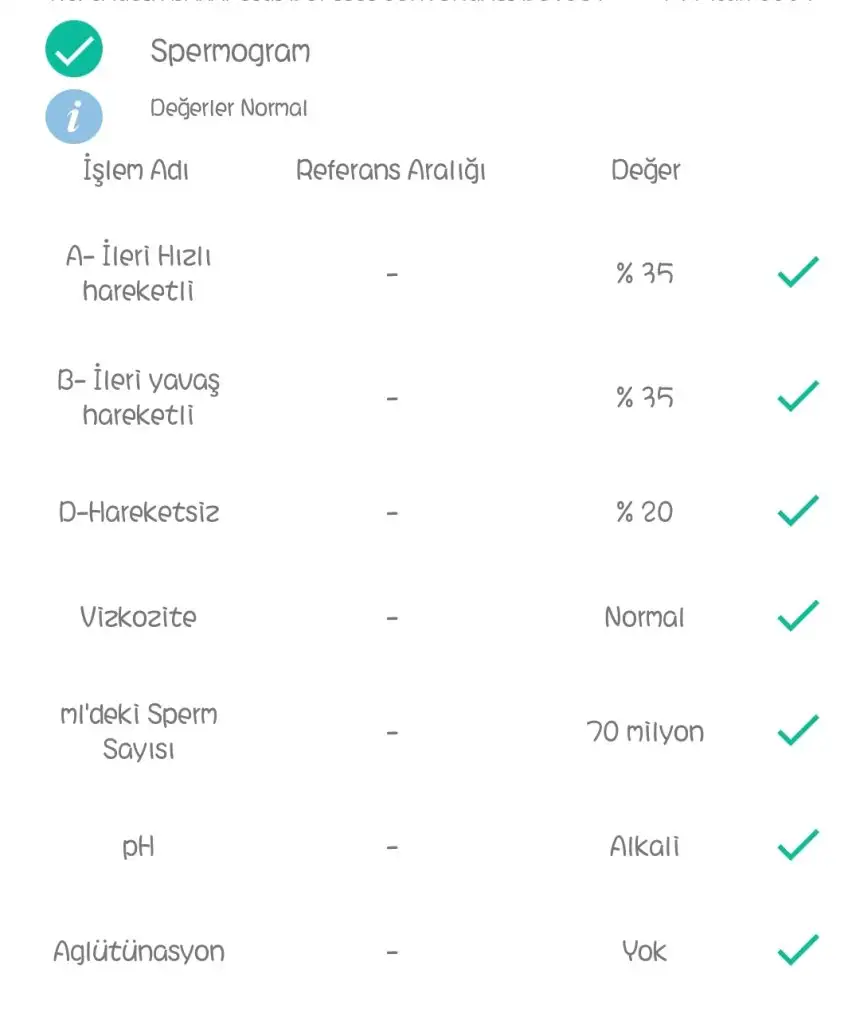The height and width of the screenshot is (1024, 860).
Task: Click the D-Hareketsiz test name
Action: (138, 513)
